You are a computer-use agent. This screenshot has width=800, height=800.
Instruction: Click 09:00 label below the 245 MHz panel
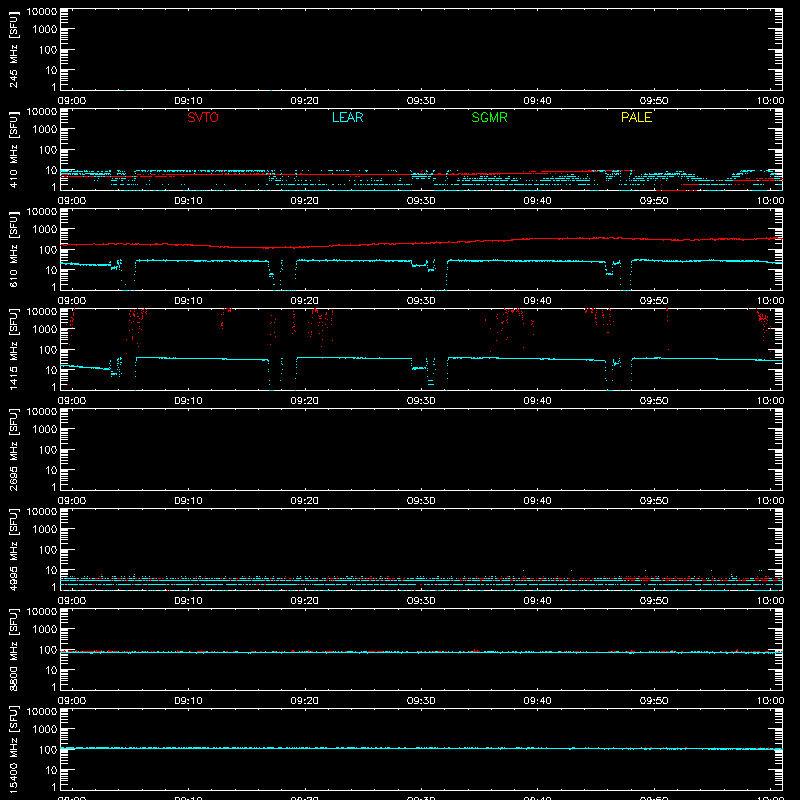(71, 101)
